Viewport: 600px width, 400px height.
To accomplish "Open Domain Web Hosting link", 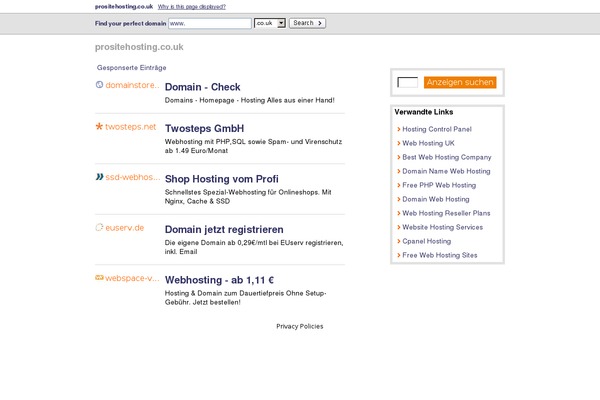I will pos(435,199).
